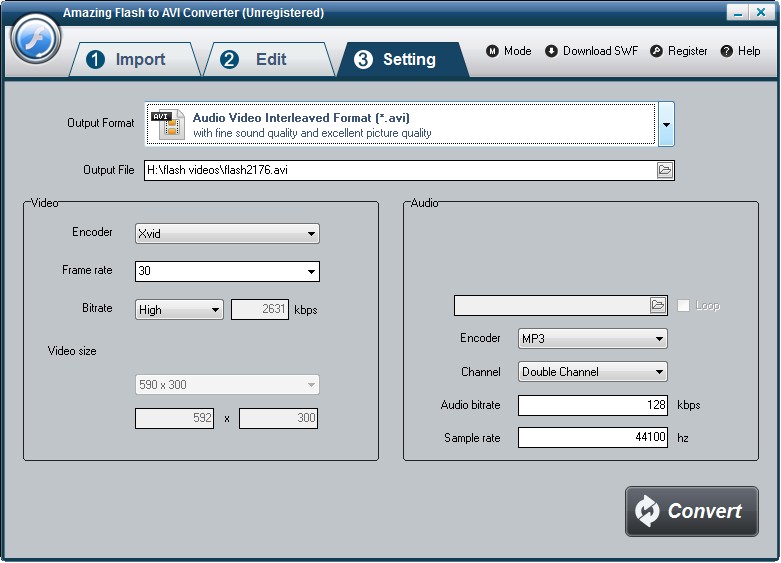
Task: Open Download SWF option
Action: tap(591, 51)
